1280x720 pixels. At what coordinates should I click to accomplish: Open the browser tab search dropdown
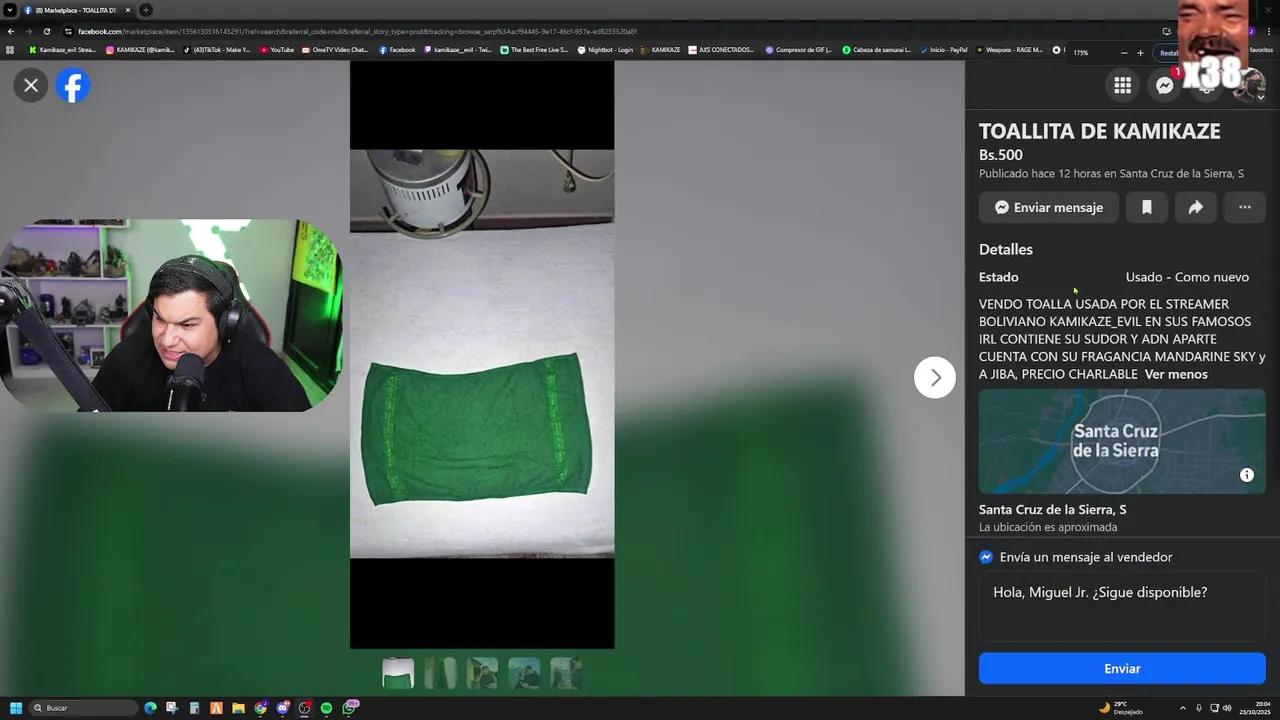tap(10, 10)
